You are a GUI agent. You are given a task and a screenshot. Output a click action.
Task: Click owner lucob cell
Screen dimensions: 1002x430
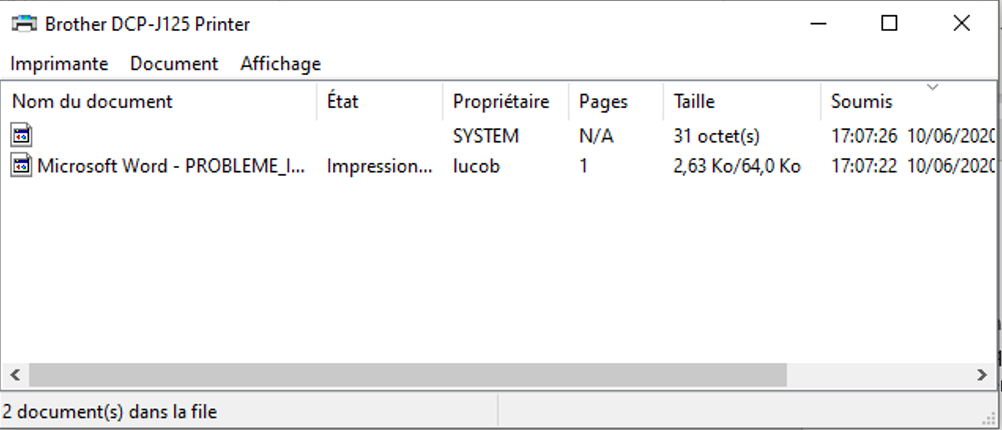(x=476, y=166)
